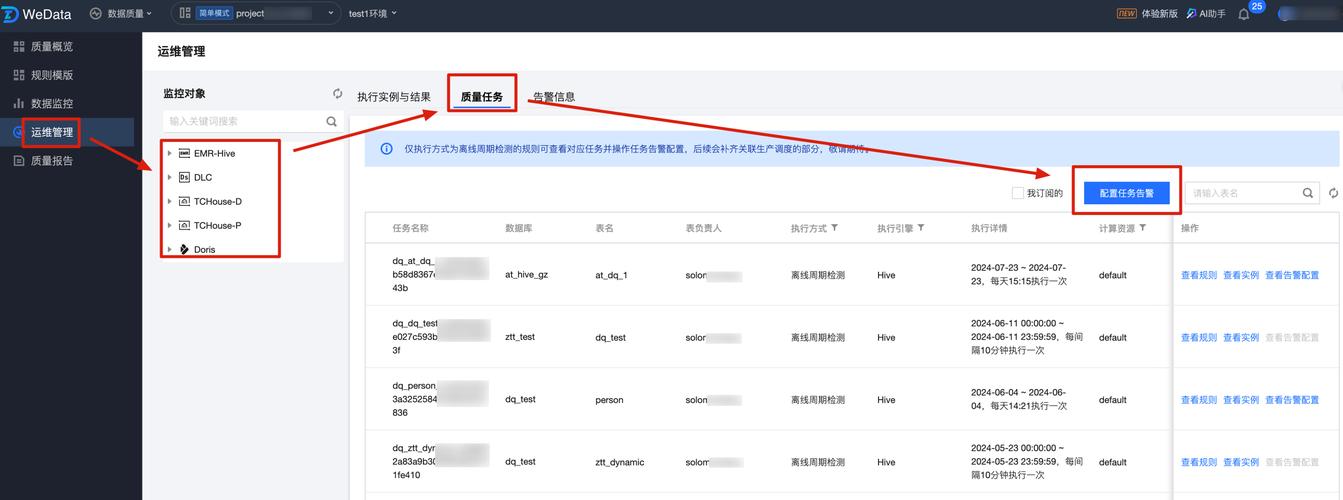This screenshot has height=500, width=1343.
Task: Open the test1环境 environment dropdown
Action: (372, 14)
